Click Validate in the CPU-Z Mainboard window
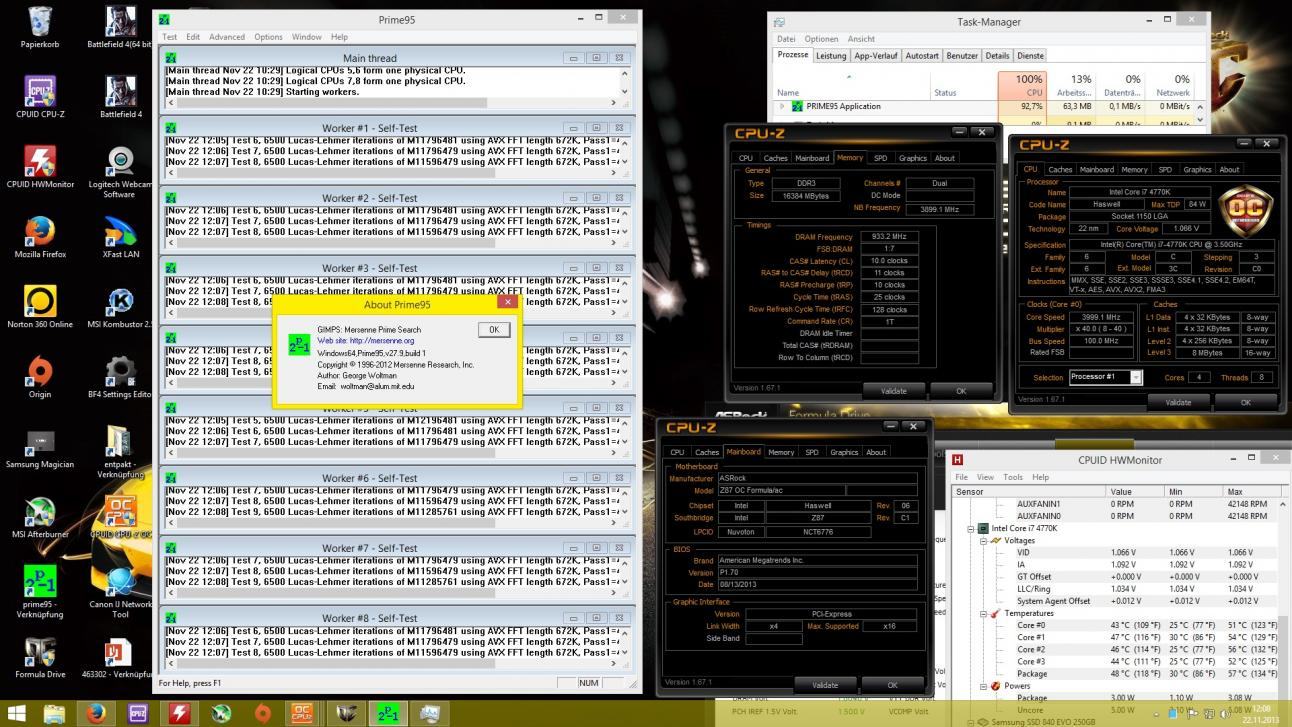The height and width of the screenshot is (727, 1292). point(825,685)
